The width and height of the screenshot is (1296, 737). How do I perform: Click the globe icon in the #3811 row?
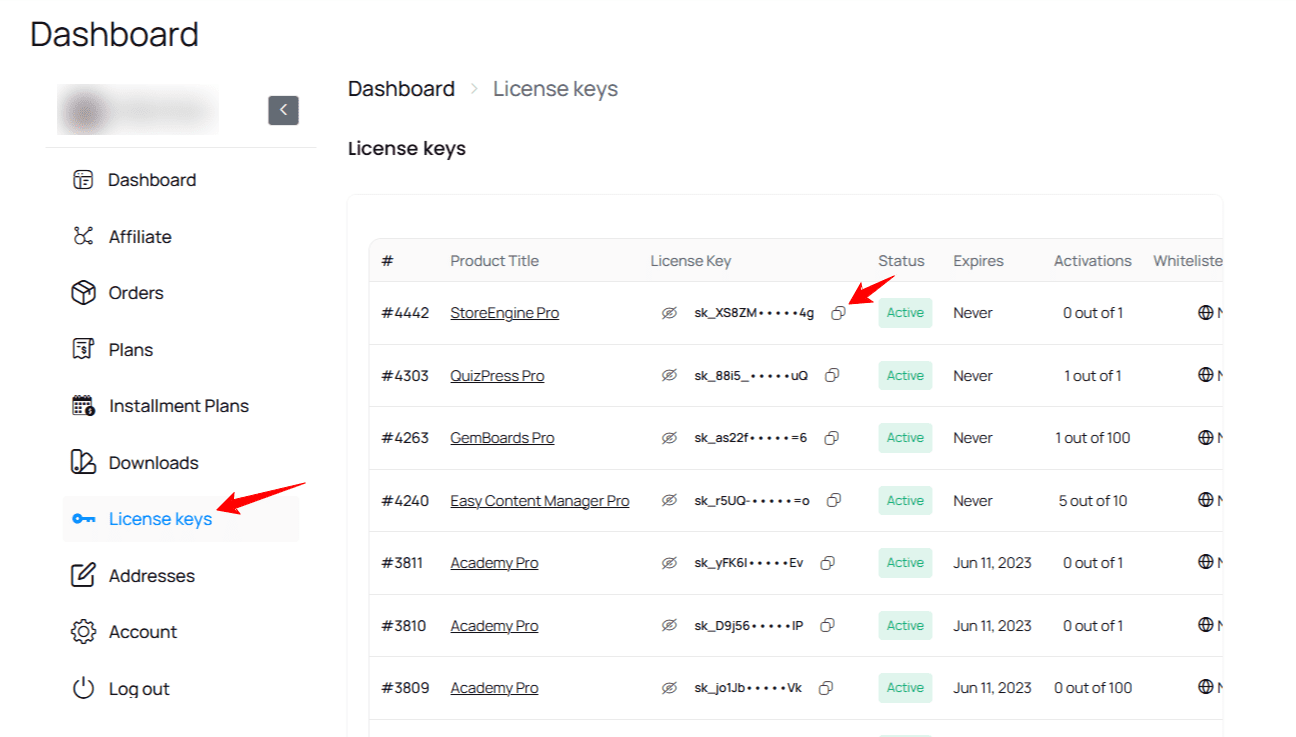click(x=1205, y=563)
